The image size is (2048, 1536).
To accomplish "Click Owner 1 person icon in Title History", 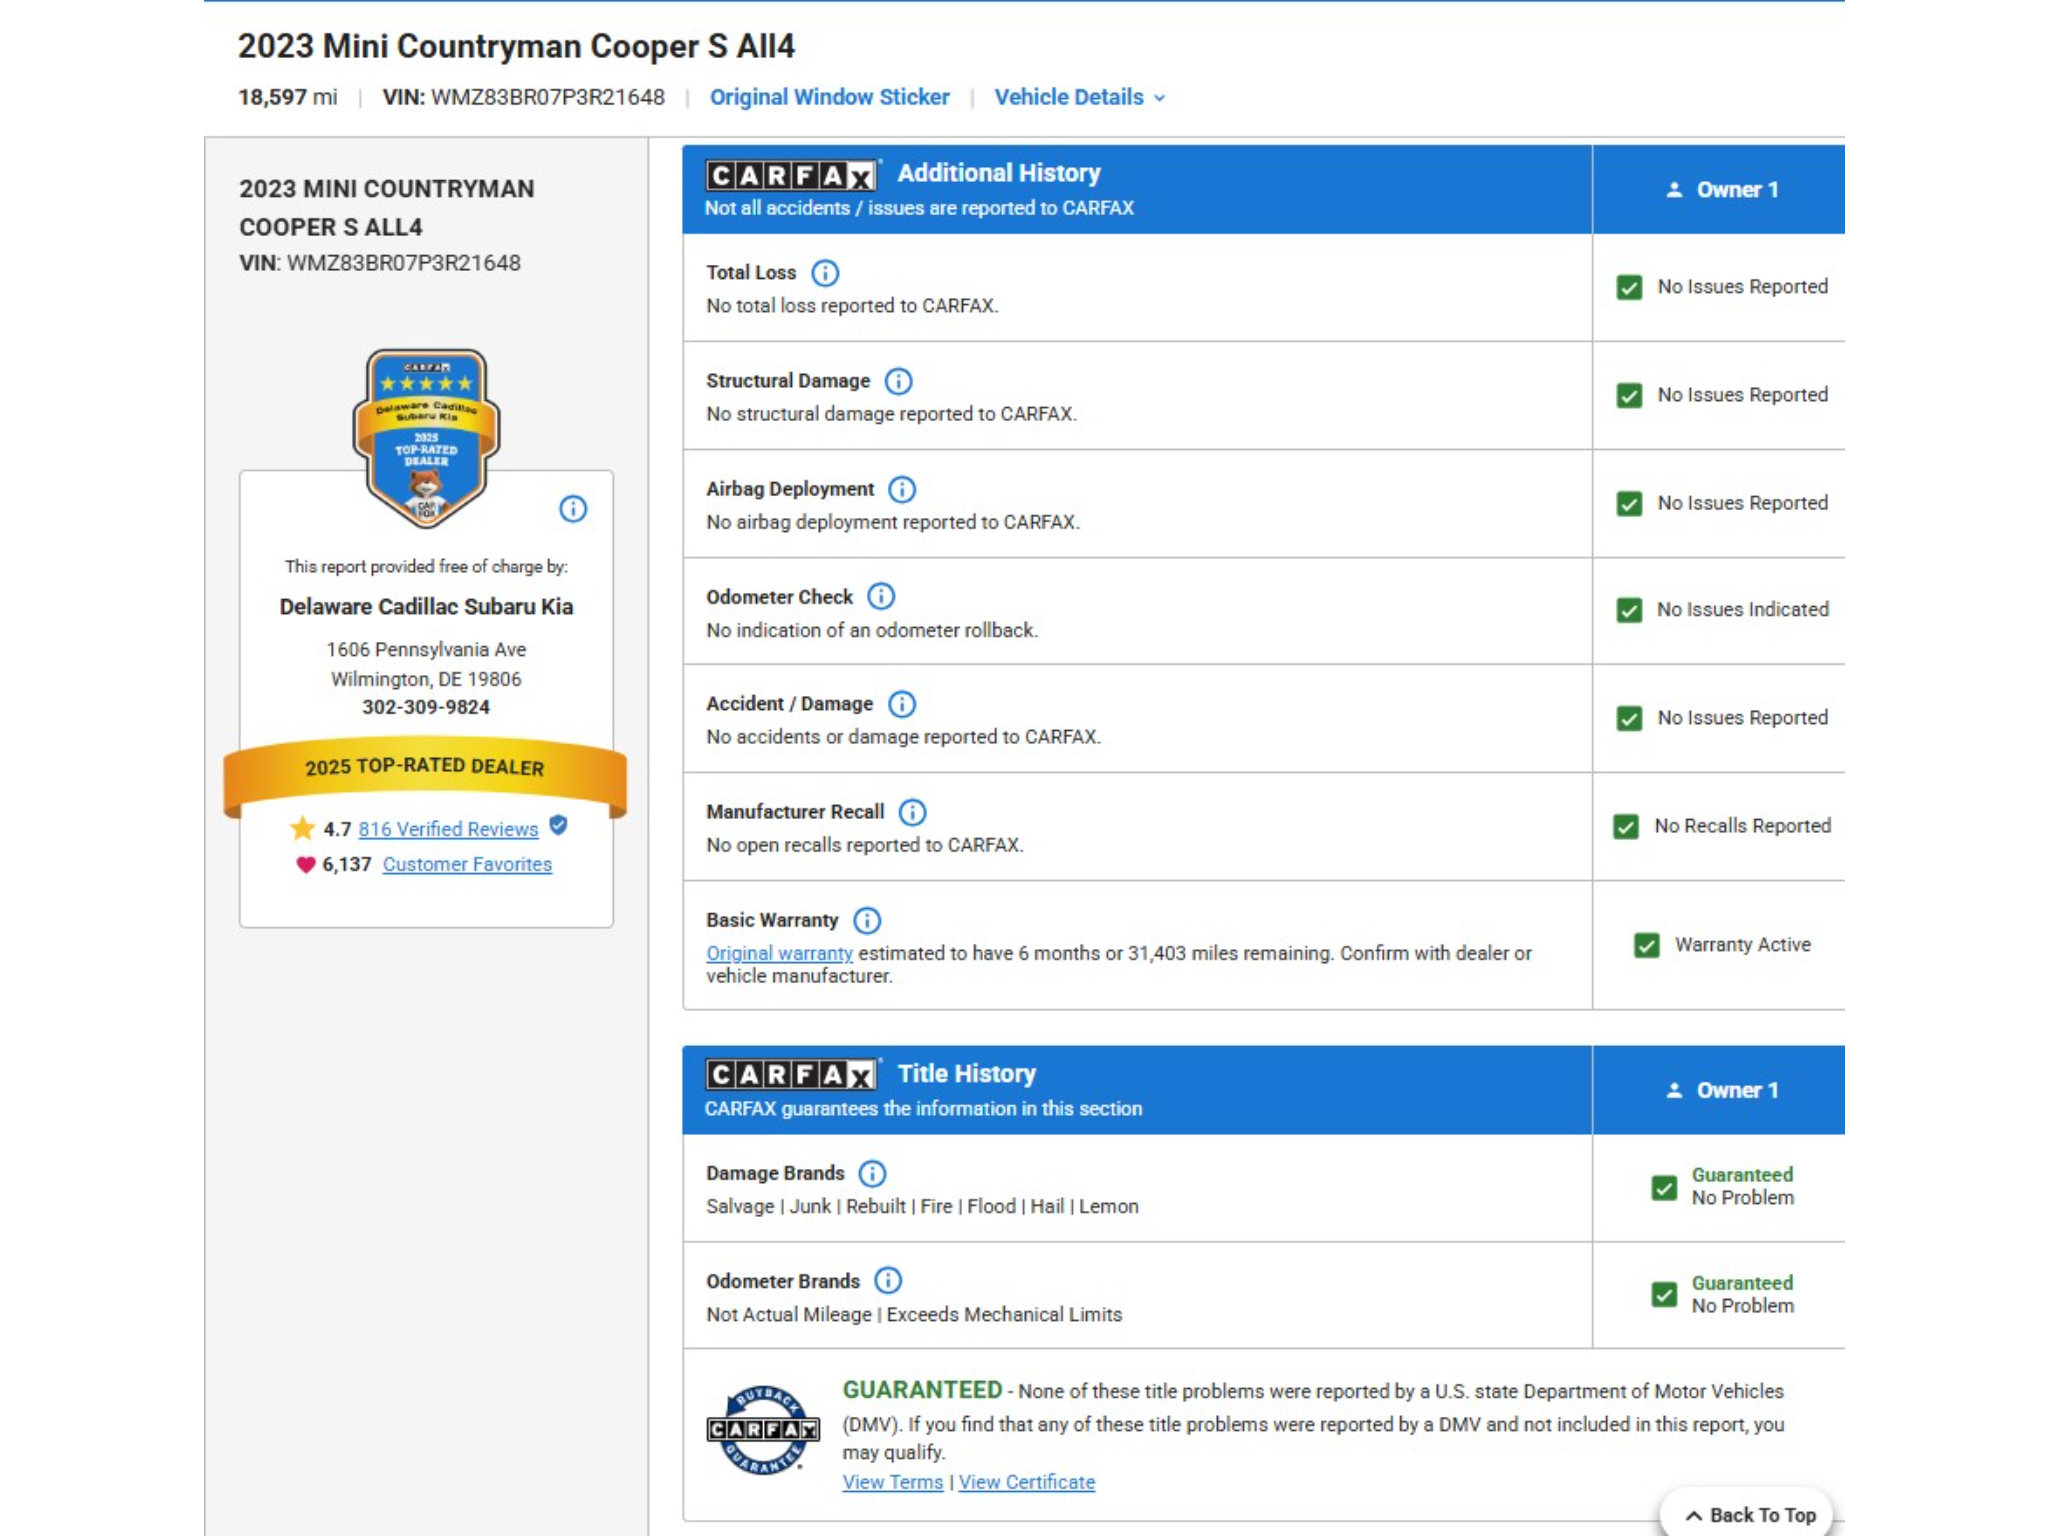I will (x=1674, y=1091).
